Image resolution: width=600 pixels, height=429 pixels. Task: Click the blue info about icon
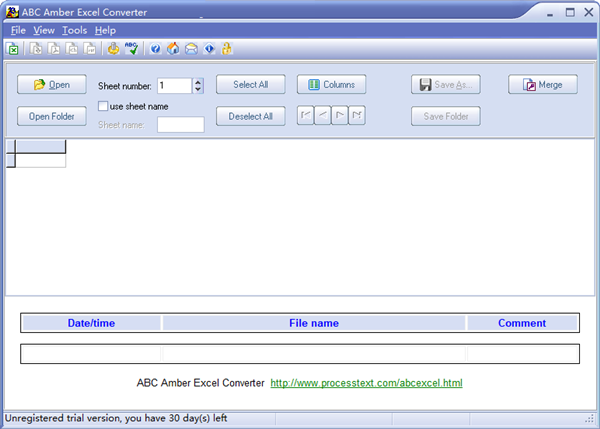pos(209,48)
